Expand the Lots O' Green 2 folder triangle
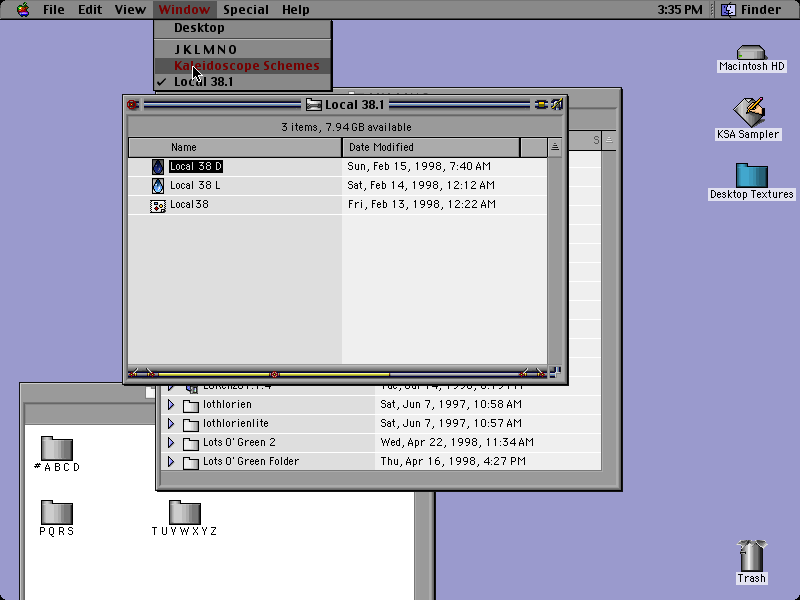The height and width of the screenshot is (600, 800). [171, 442]
